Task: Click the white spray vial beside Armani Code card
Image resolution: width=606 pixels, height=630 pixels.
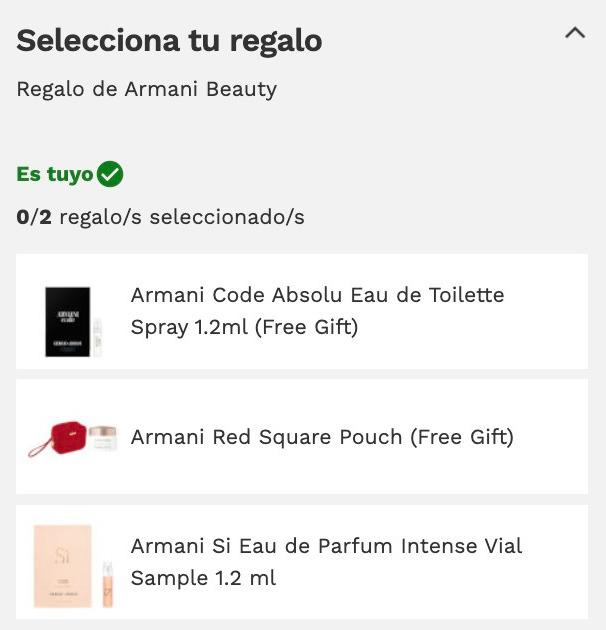Action: click(x=97, y=338)
